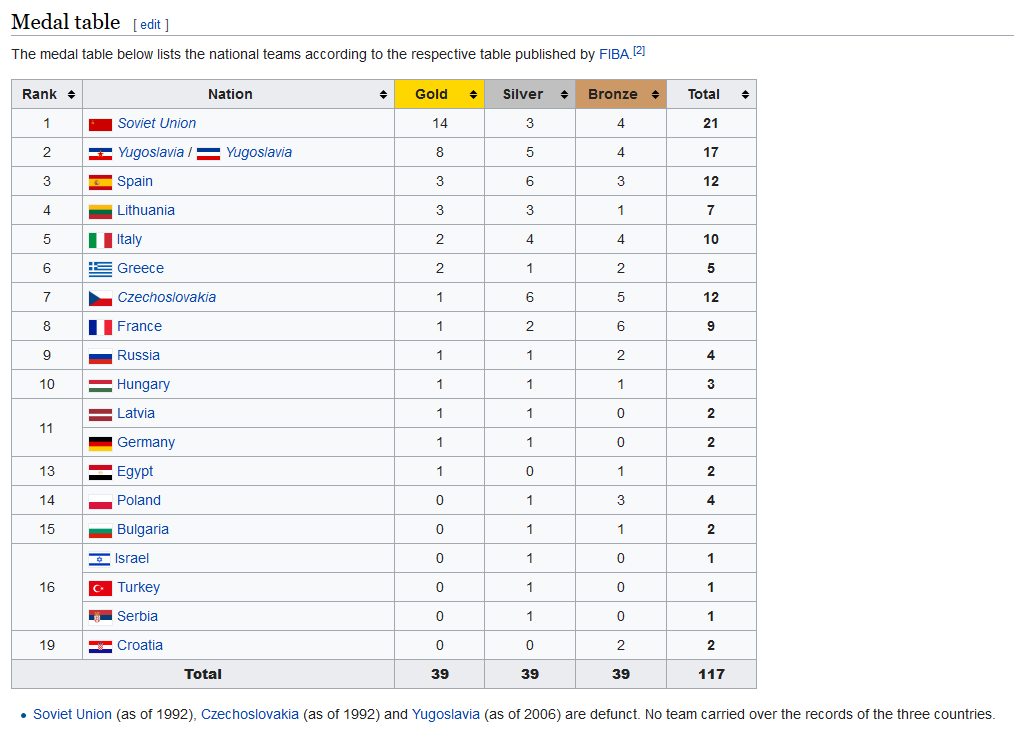Click the Spain flag icon
The height and width of the screenshot is (733, 1014).
click(x=100, y=182)
